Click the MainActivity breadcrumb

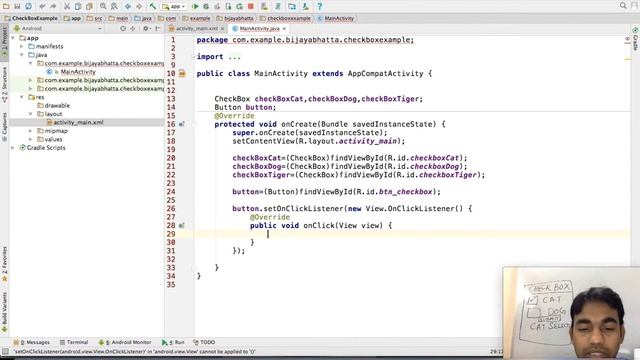click(336, 18)
